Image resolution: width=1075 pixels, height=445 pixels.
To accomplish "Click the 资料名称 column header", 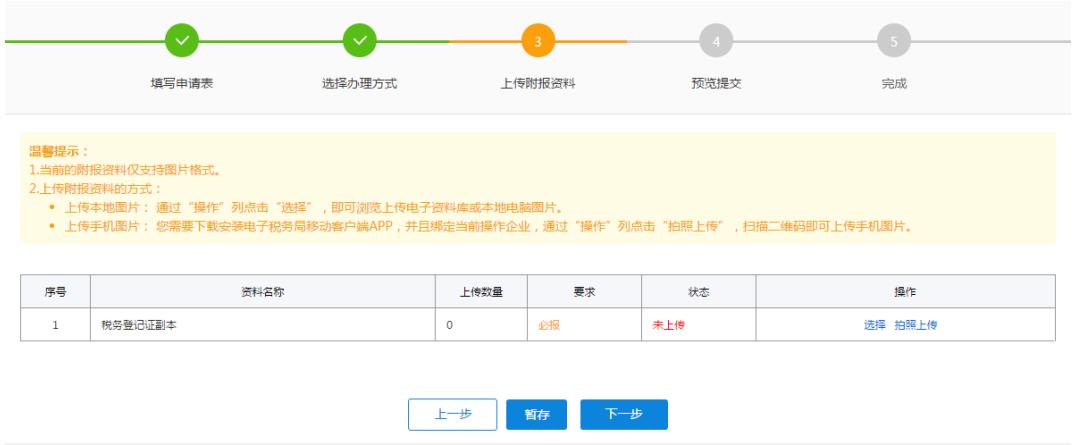I will click(264, 292).
